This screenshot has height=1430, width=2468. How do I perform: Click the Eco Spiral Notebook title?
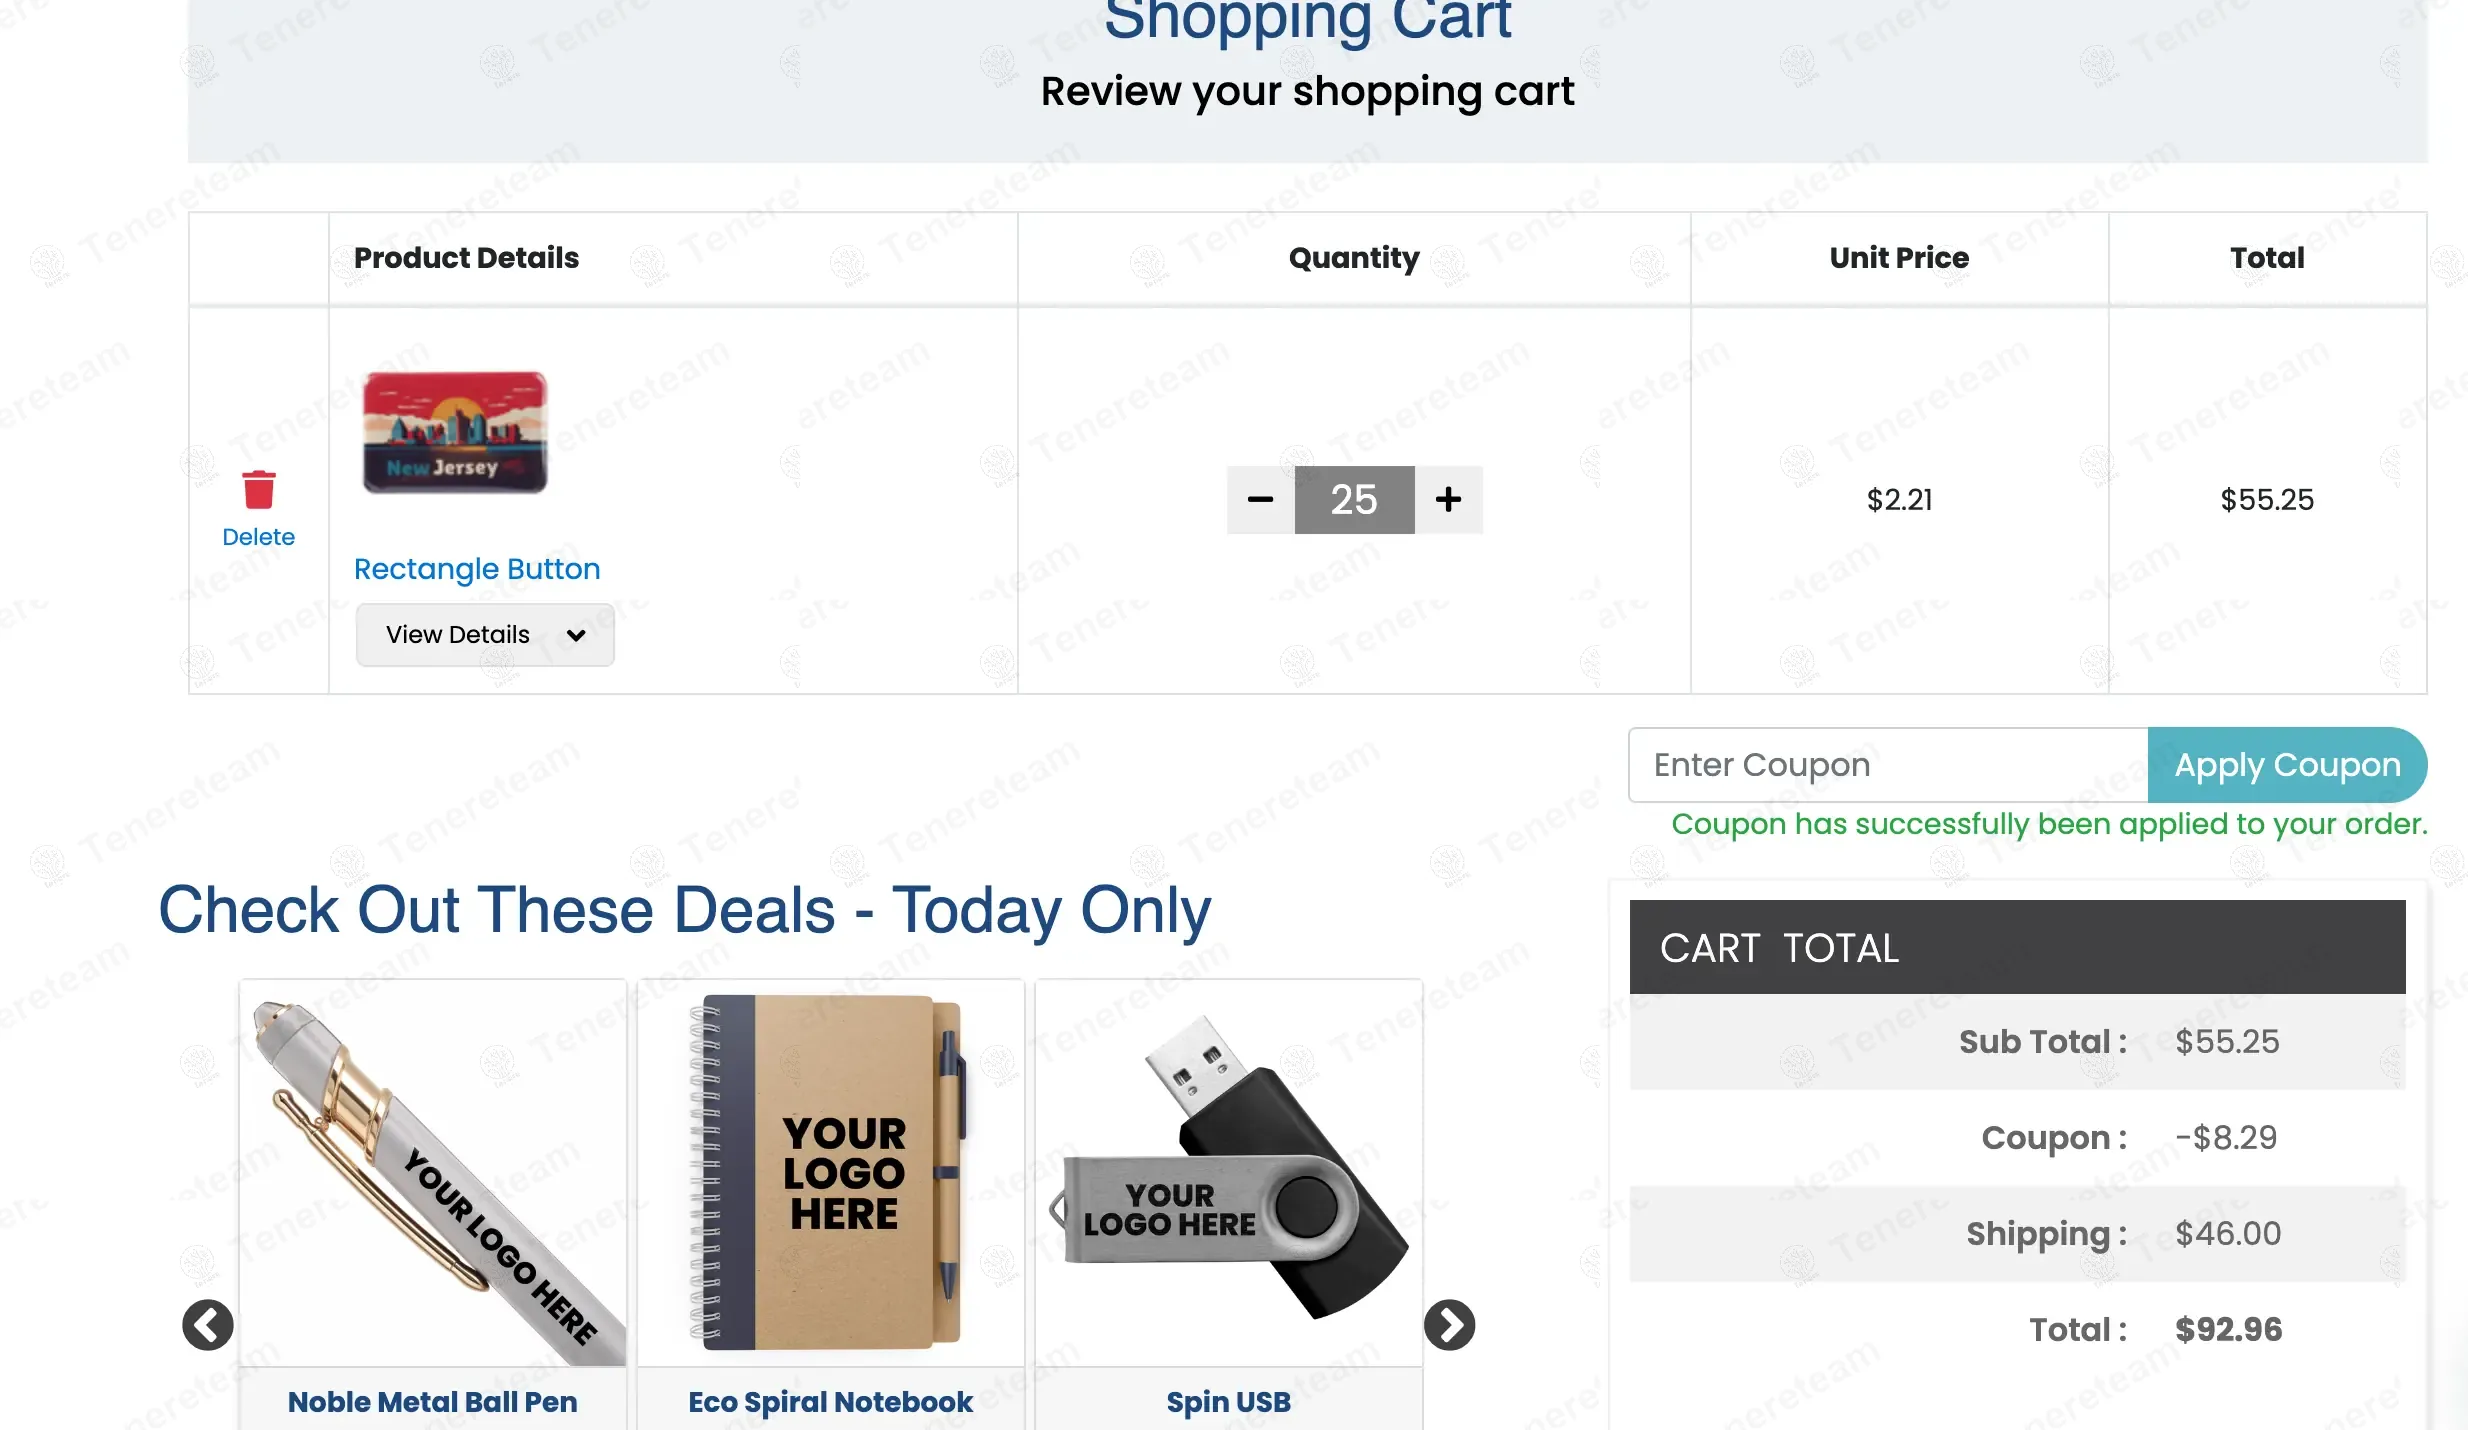click(830, 1402)
